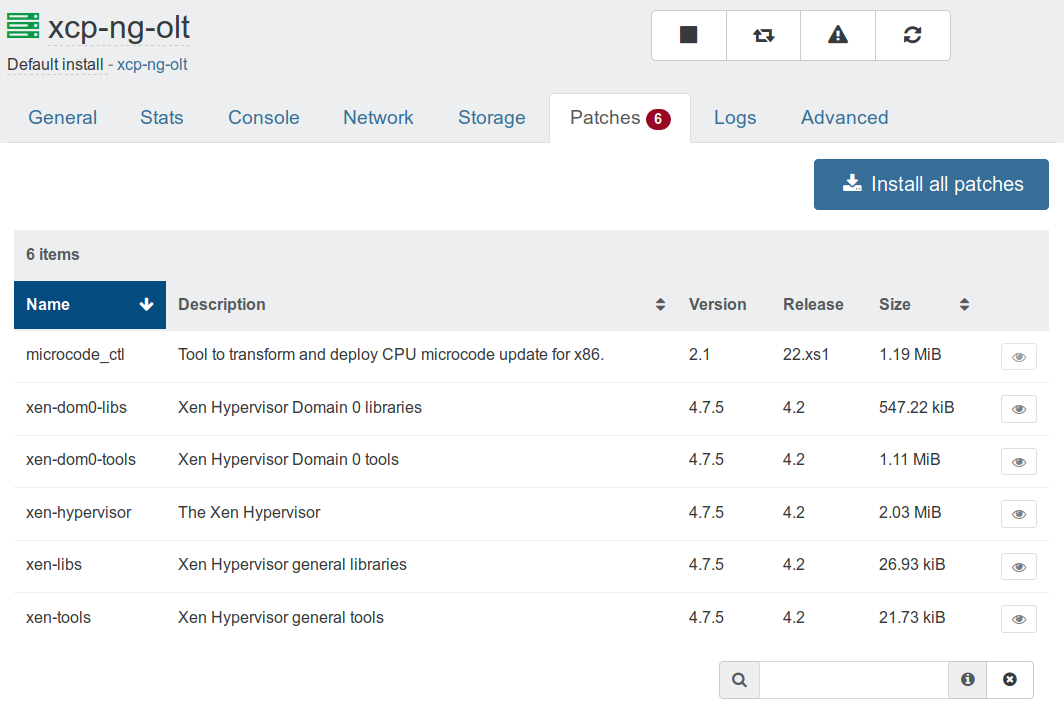Open filter help info icon
1064x722 pixels.
click(968, 680)
